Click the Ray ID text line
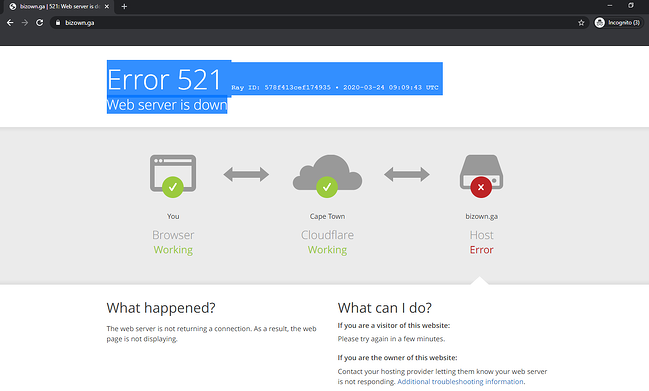Image resolution: width=649 pixels, height=391 pixels. click(335, 87)
